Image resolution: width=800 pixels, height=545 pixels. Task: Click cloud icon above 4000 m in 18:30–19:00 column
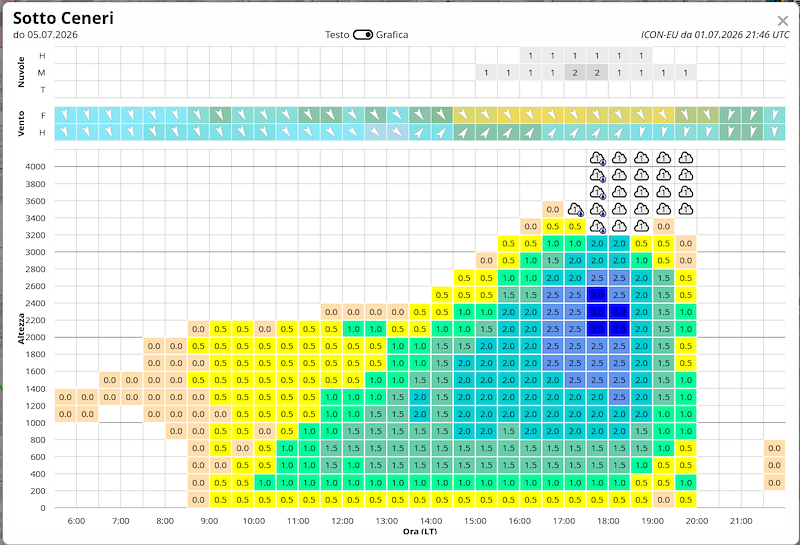pyautogui.click(x=641, y=158)
